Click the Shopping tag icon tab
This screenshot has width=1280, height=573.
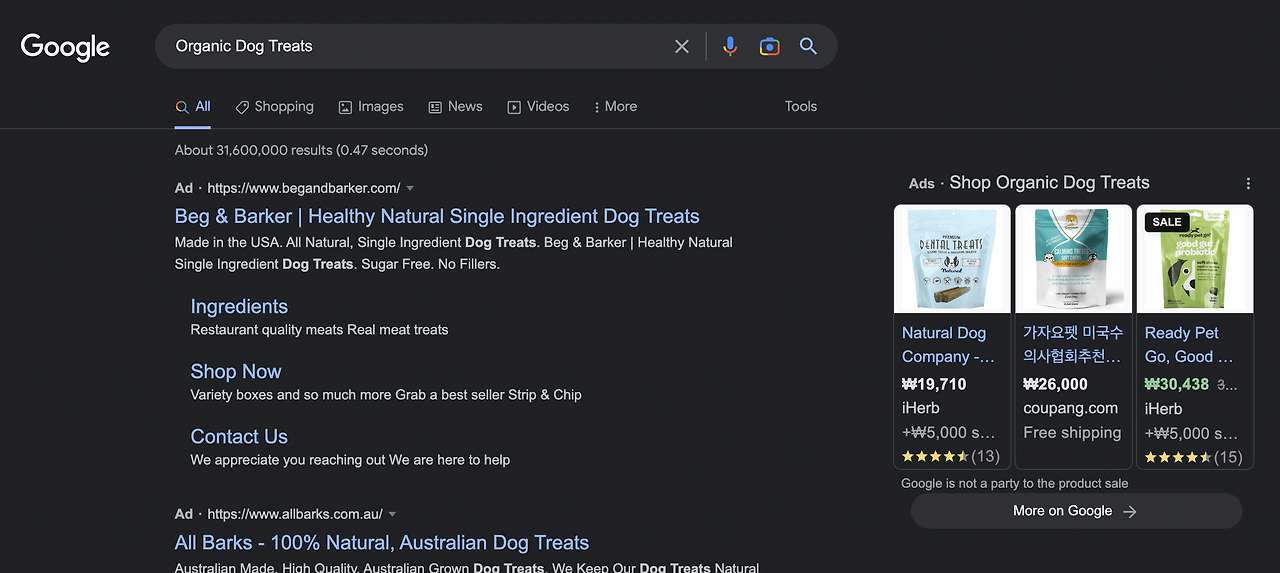click(274, 107)
